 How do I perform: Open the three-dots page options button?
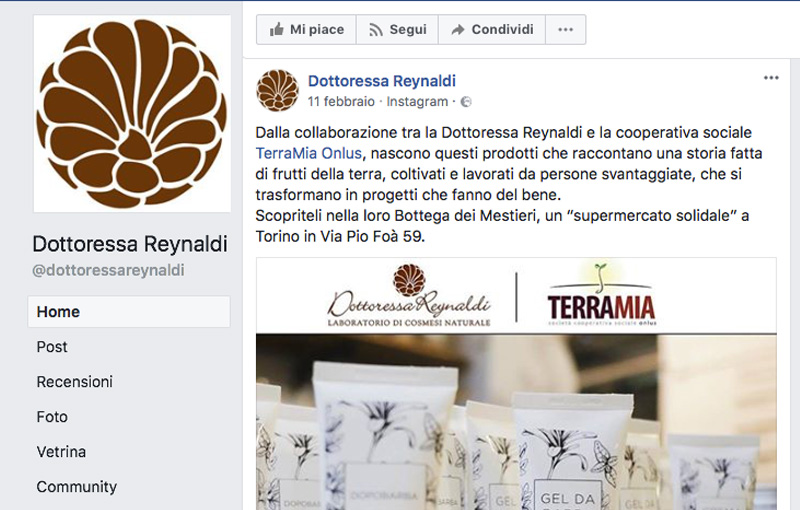click(565, 30)
